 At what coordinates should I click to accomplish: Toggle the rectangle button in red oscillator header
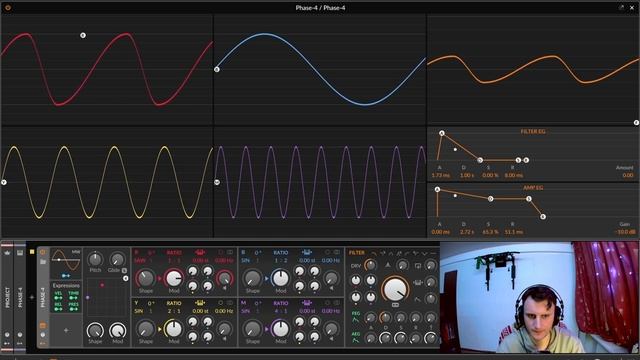click(x=230, y=252)
